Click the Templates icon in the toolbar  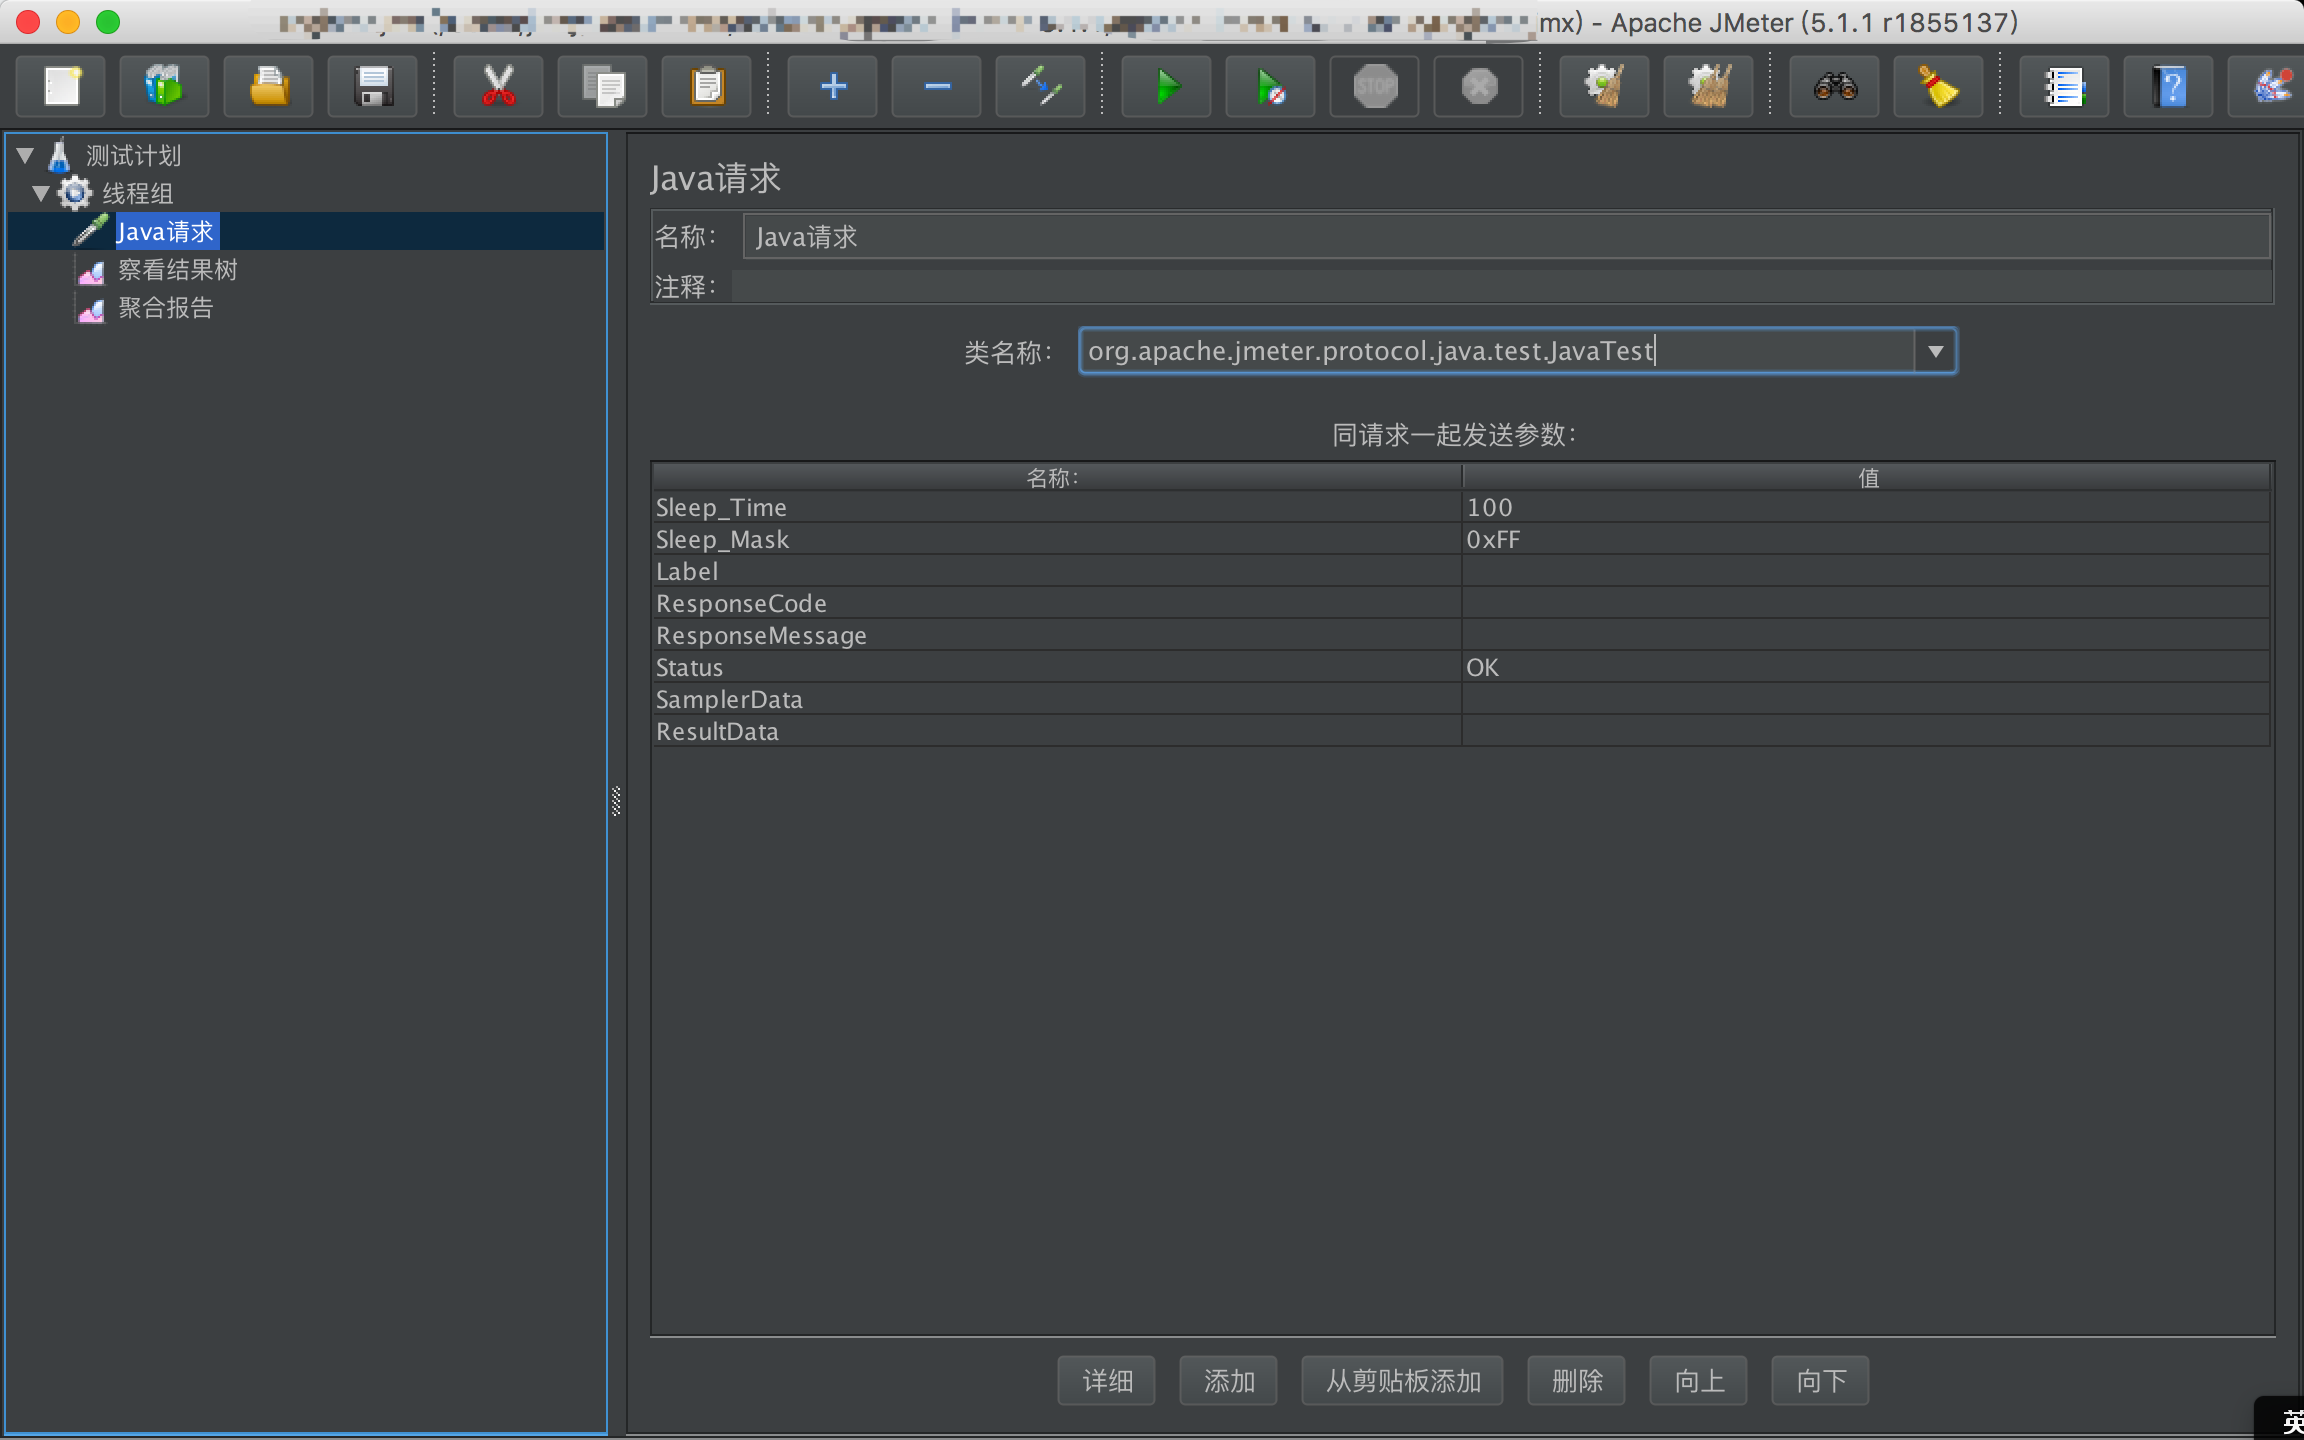[x=164, y=87]
